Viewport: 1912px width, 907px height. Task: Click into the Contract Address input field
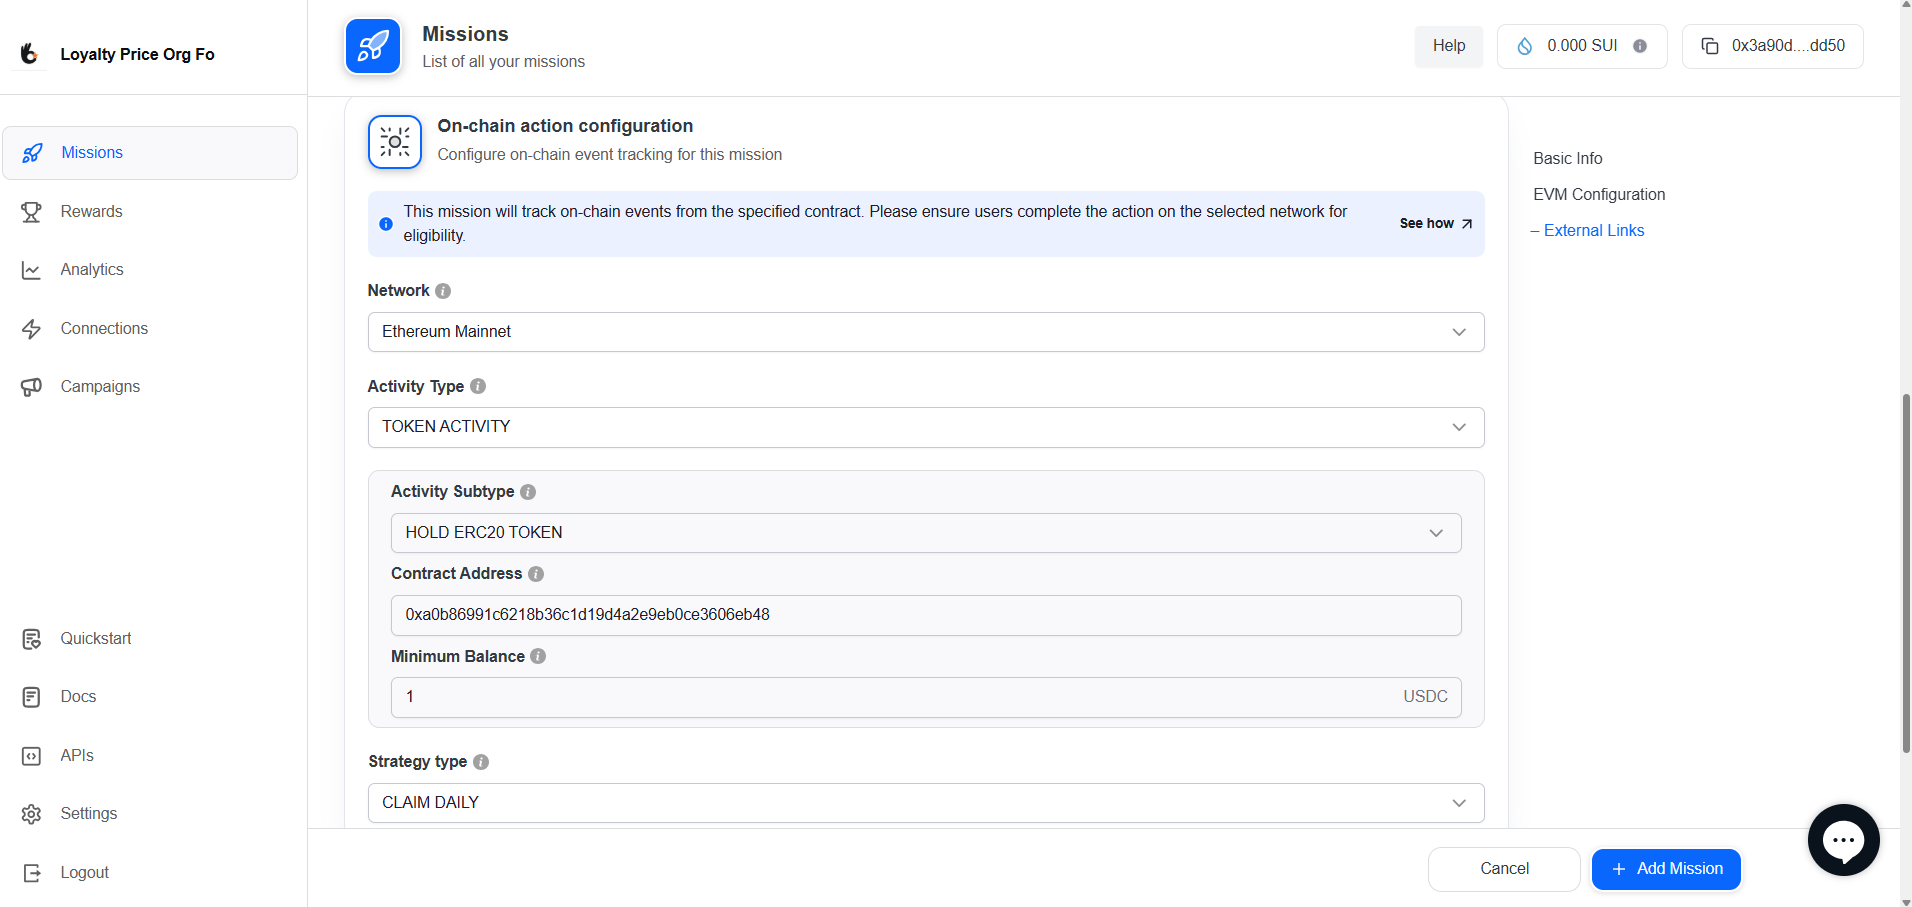coord(926,615)
